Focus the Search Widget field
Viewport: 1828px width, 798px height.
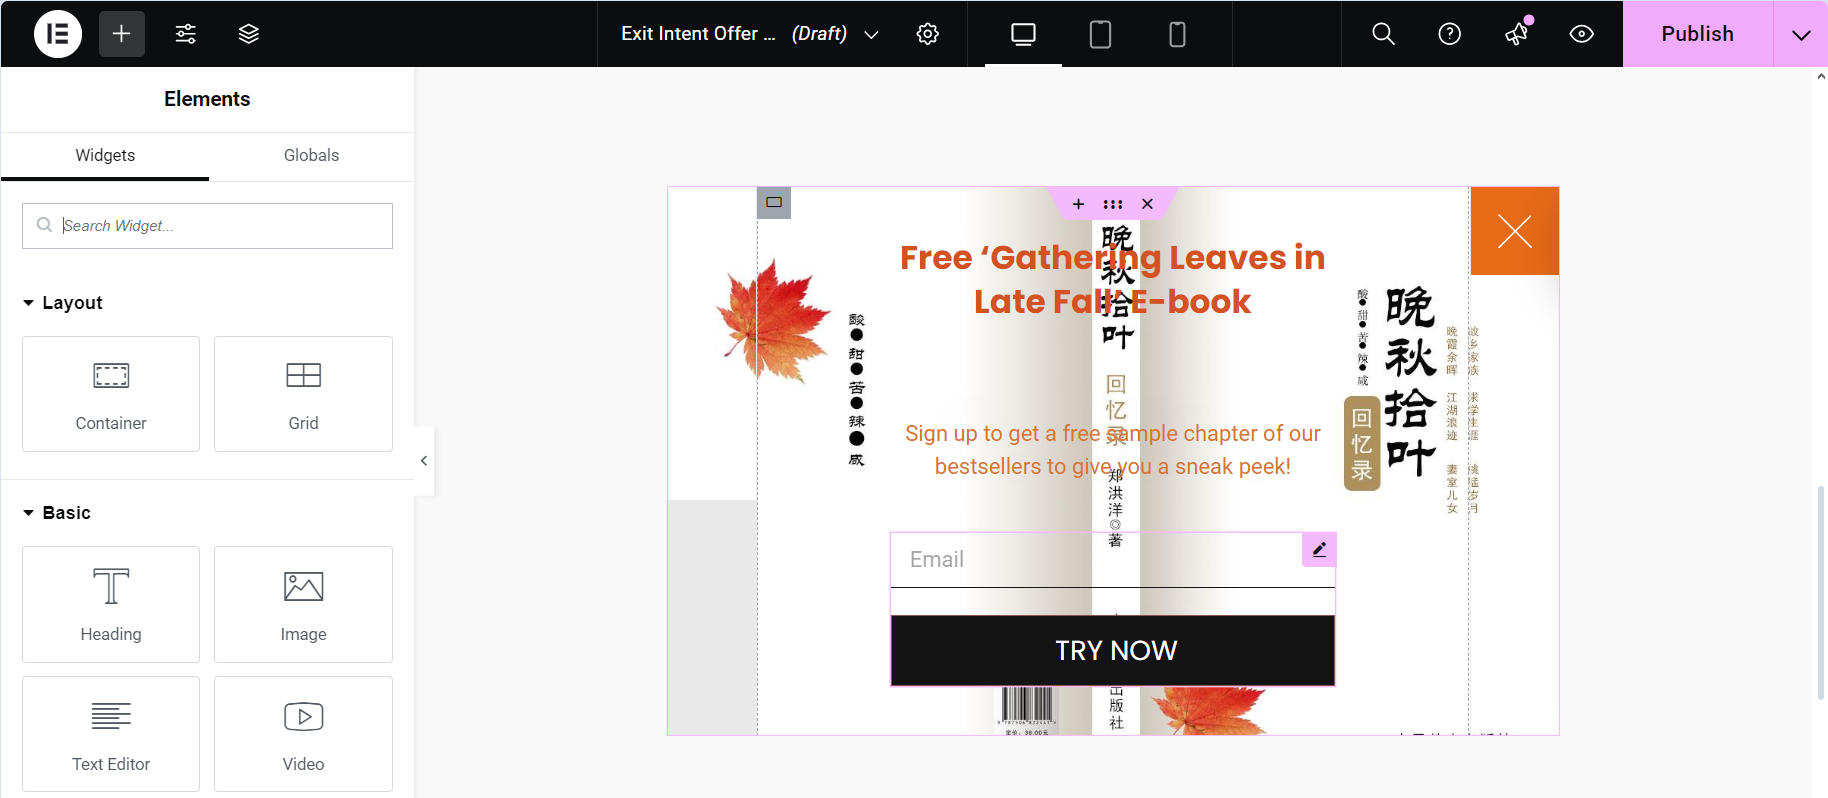click(x=207, y=226)
